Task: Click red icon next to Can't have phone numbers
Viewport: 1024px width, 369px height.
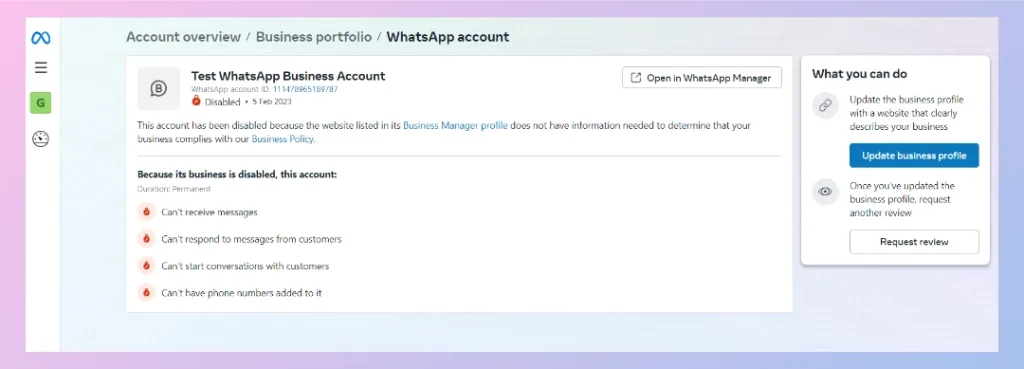Action: point(146,293)
